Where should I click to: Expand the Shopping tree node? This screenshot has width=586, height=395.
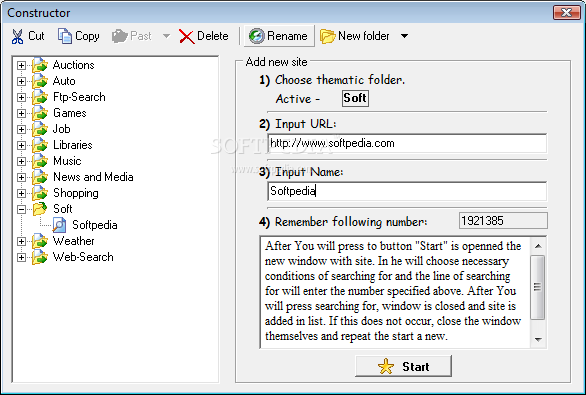pyautogui.click(x=21, y=194)
